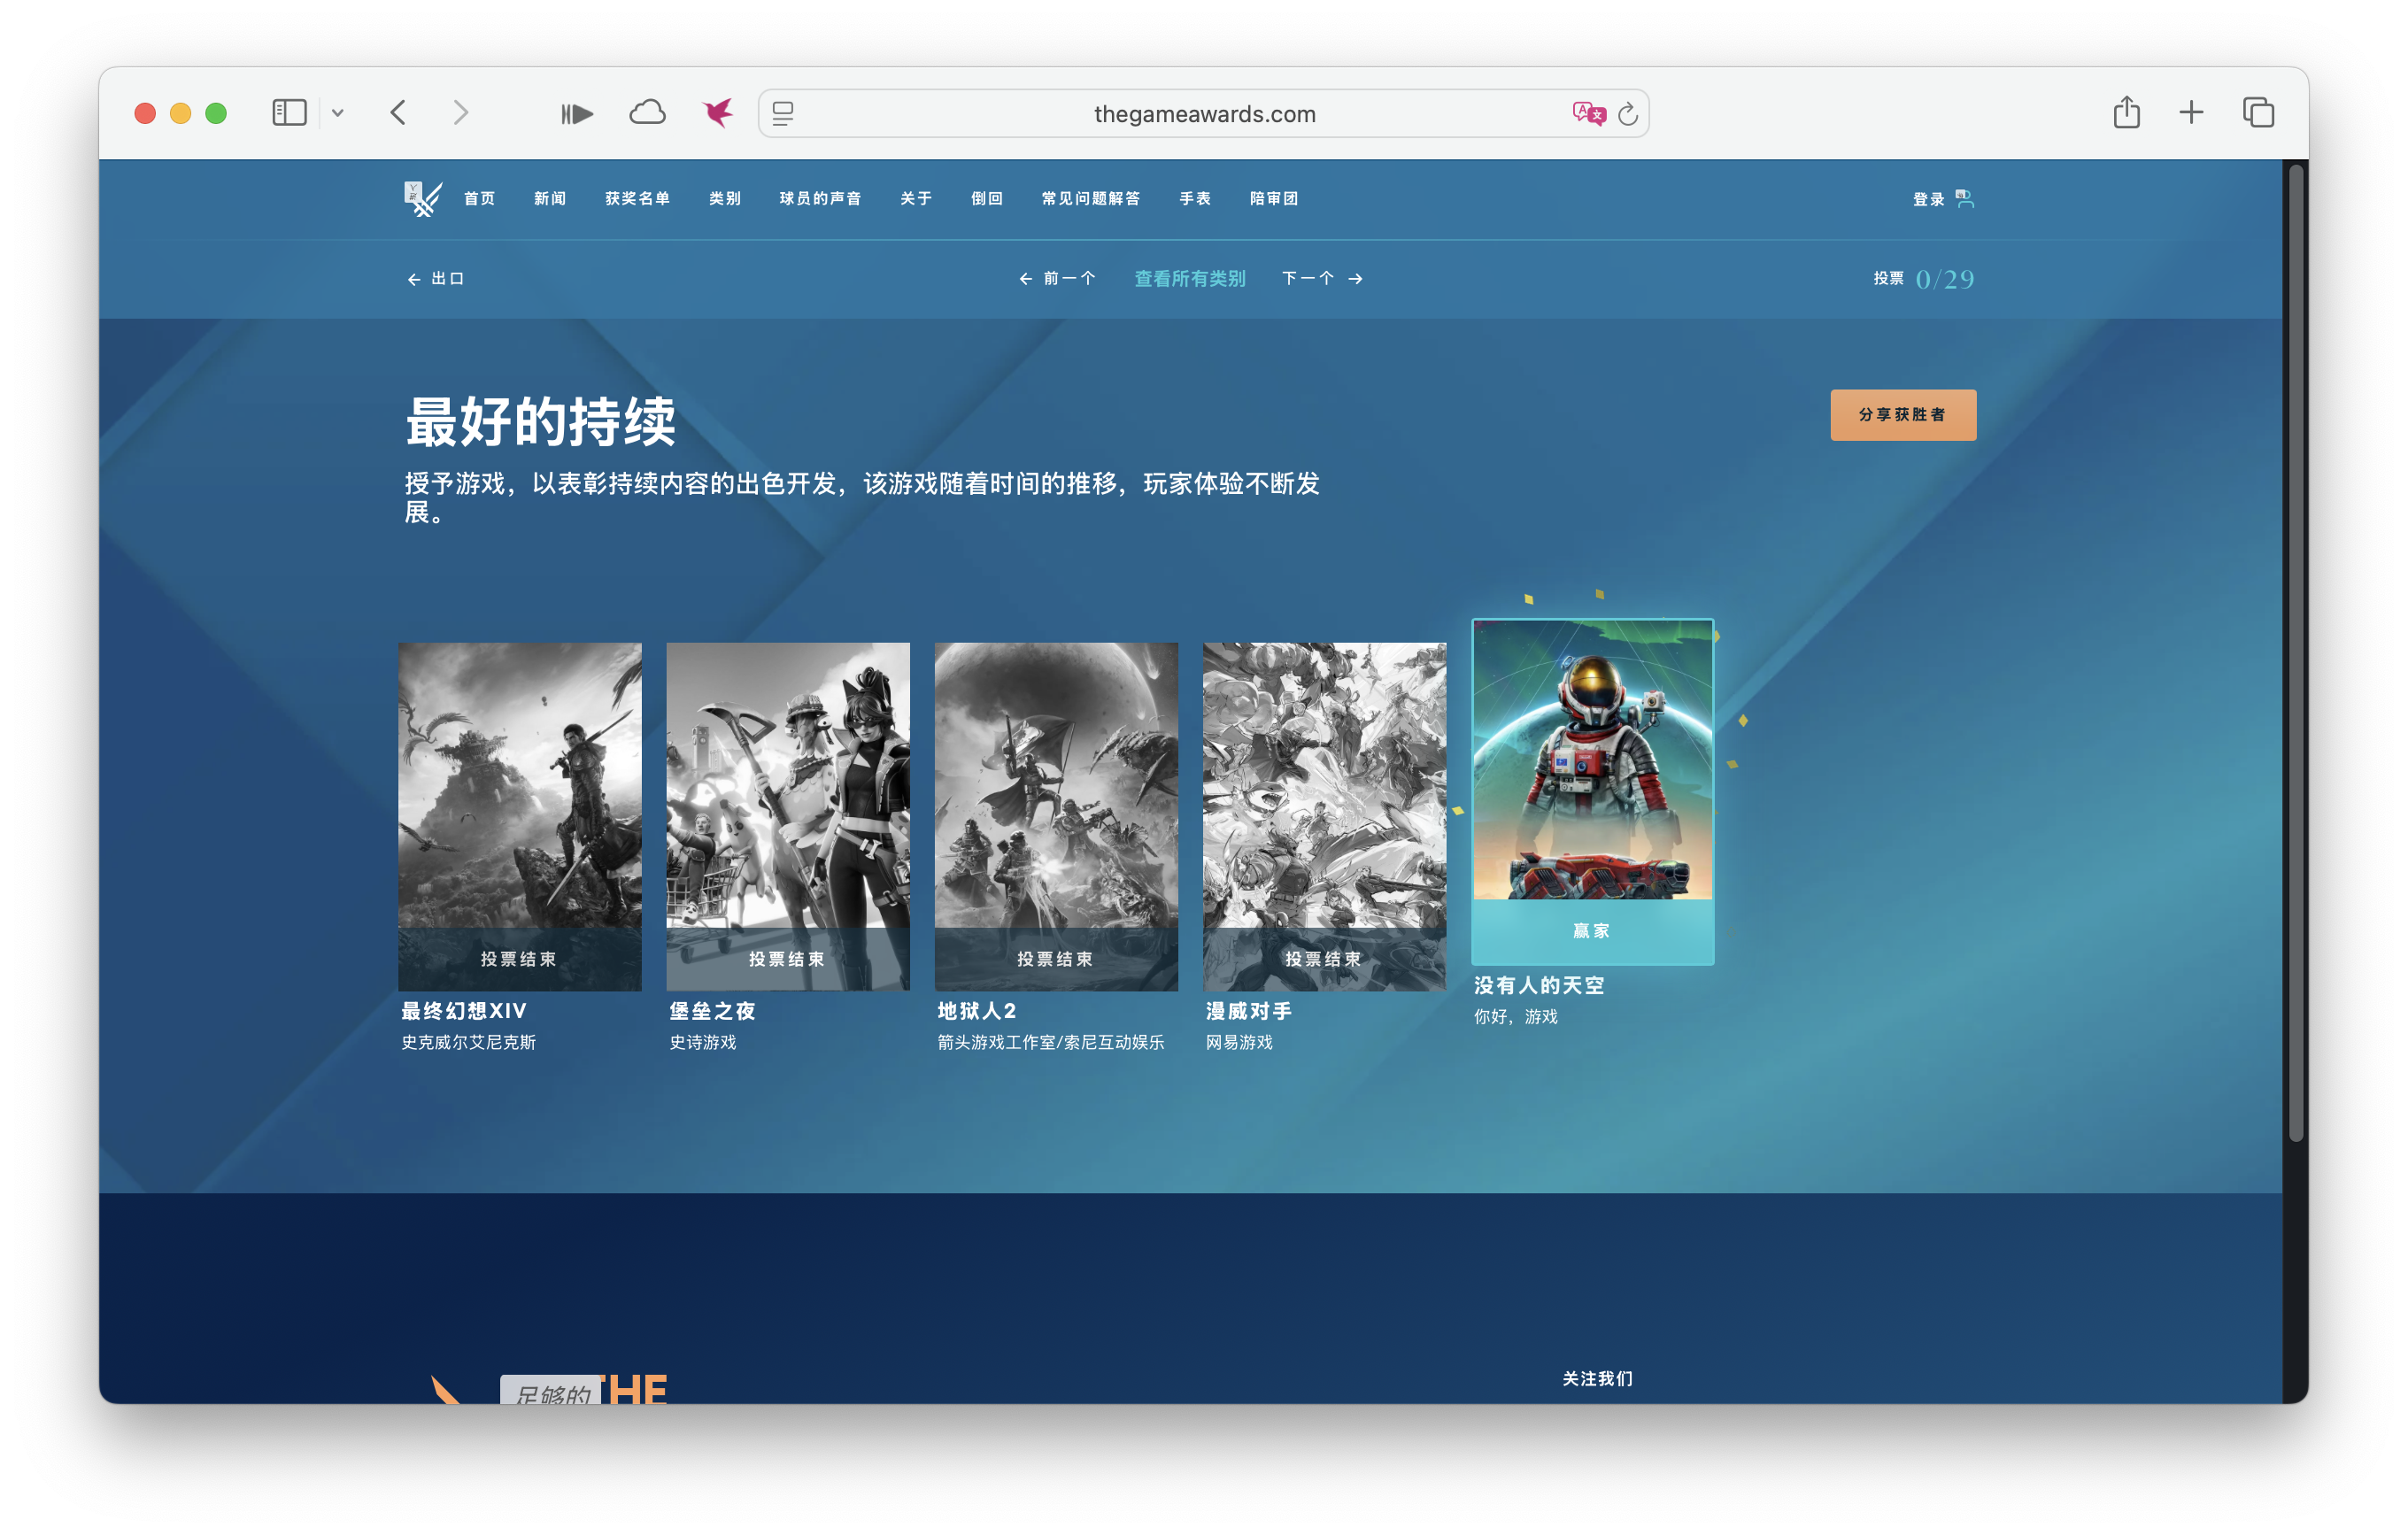Go back using the back arrow

coord(399,113)
